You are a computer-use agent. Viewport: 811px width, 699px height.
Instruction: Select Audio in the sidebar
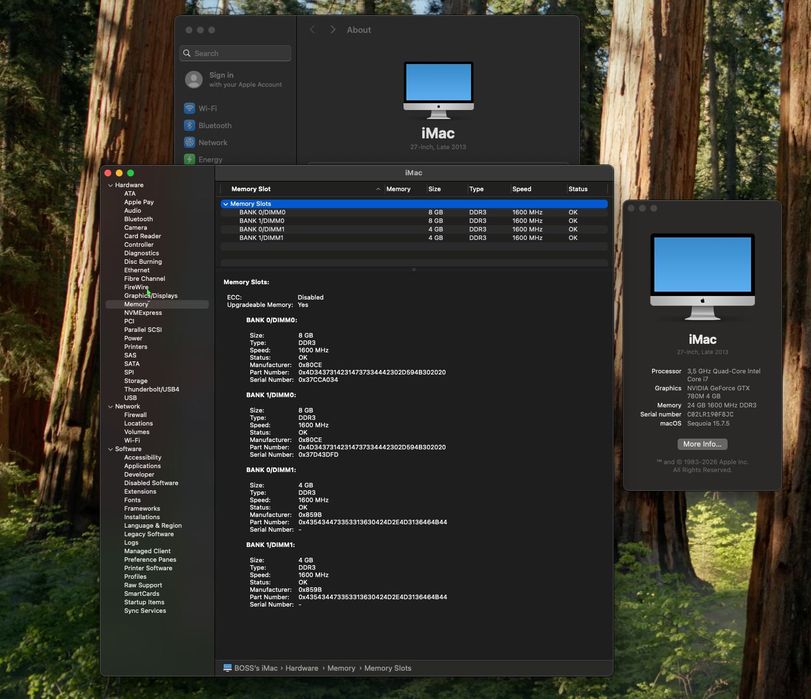pos(132,211)
